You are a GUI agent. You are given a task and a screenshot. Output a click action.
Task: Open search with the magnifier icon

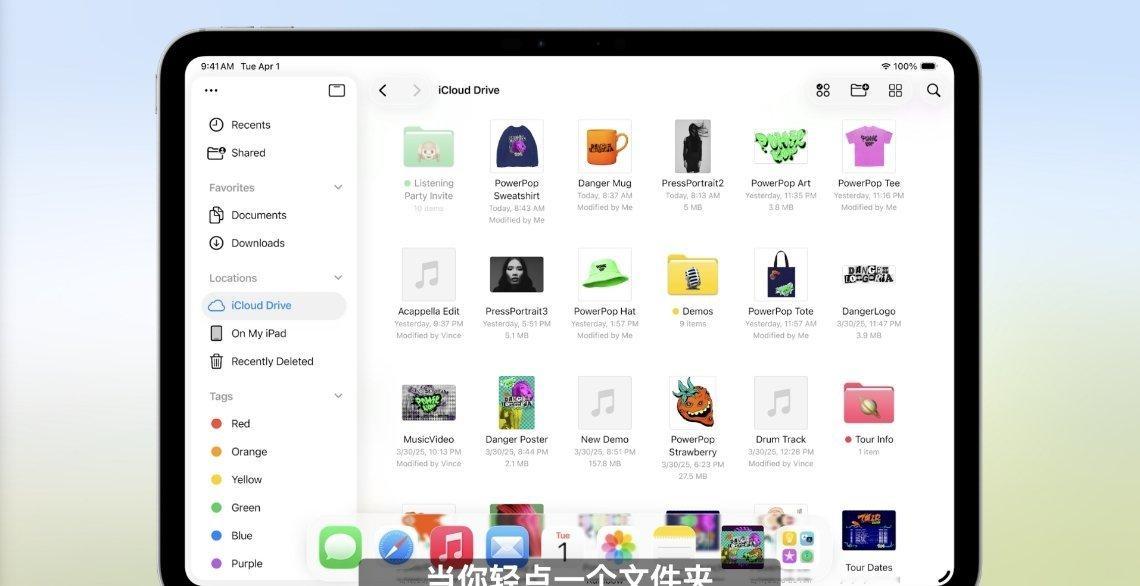(x=934, y=90)
